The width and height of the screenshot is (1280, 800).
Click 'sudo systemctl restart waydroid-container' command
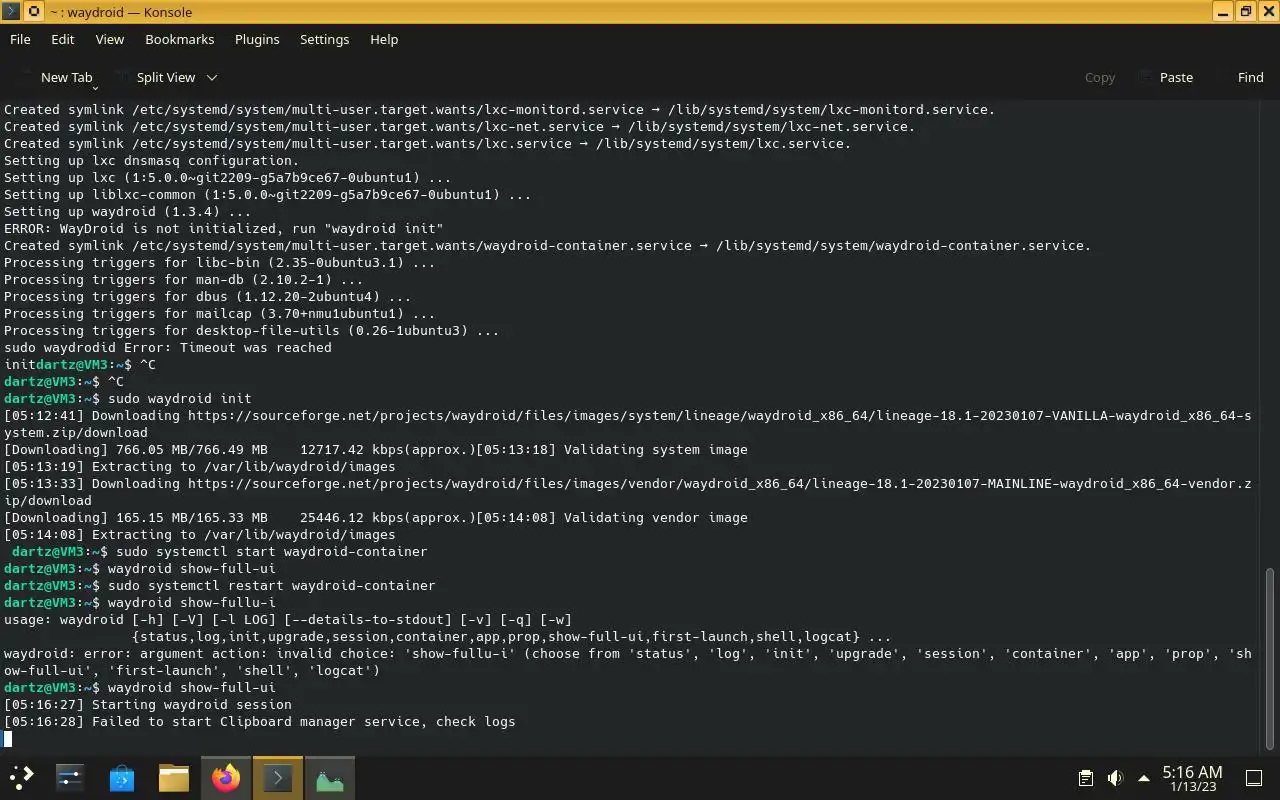(x=272, y=585)
